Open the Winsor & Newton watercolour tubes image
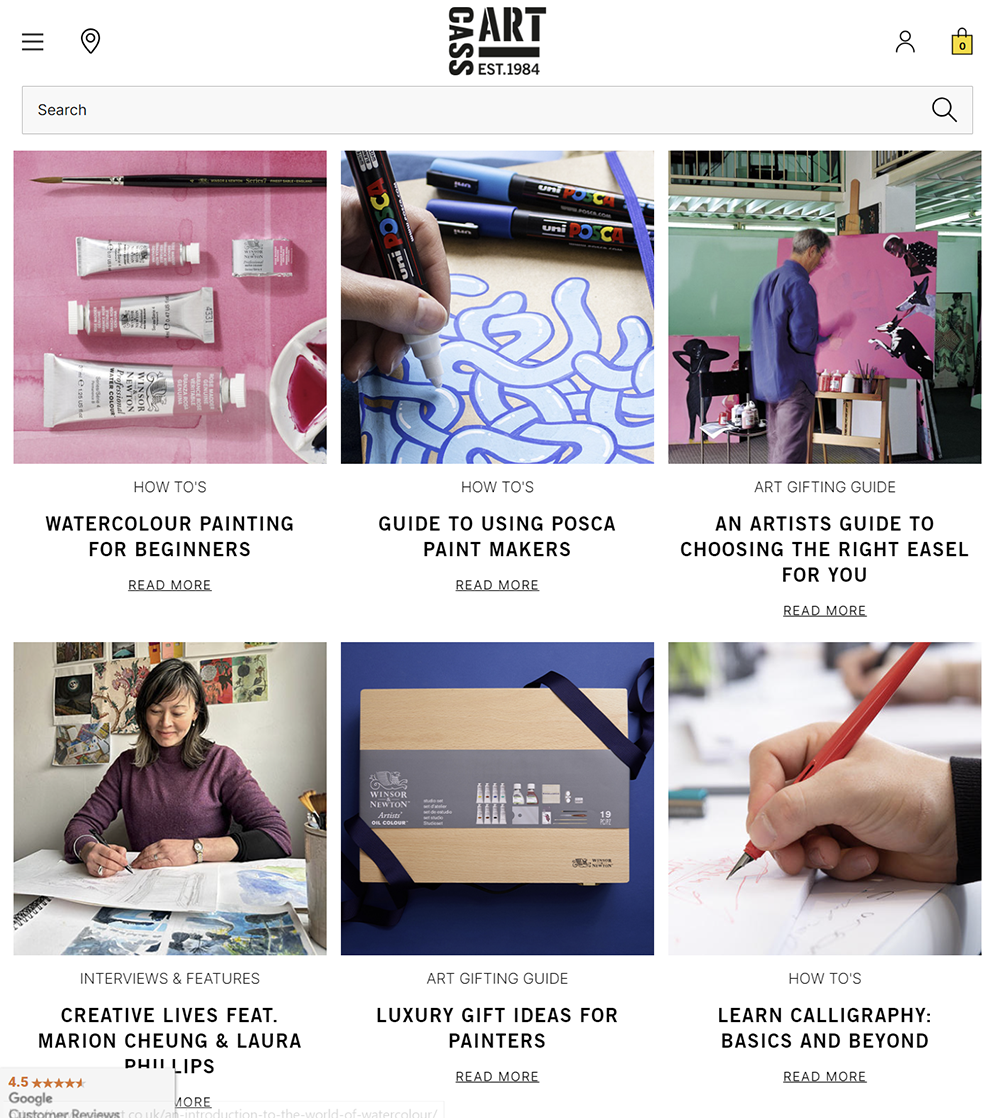Image resolution: width=1000 pixels, height=1118 pixels. tap(170, 307)
